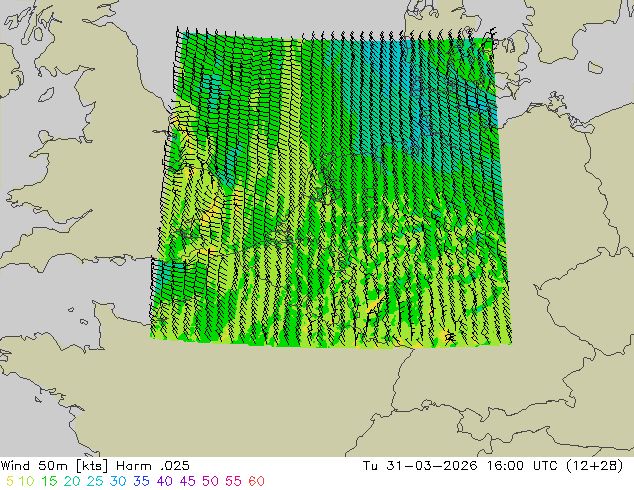Click the red '60' legend value

coord(256,481)
